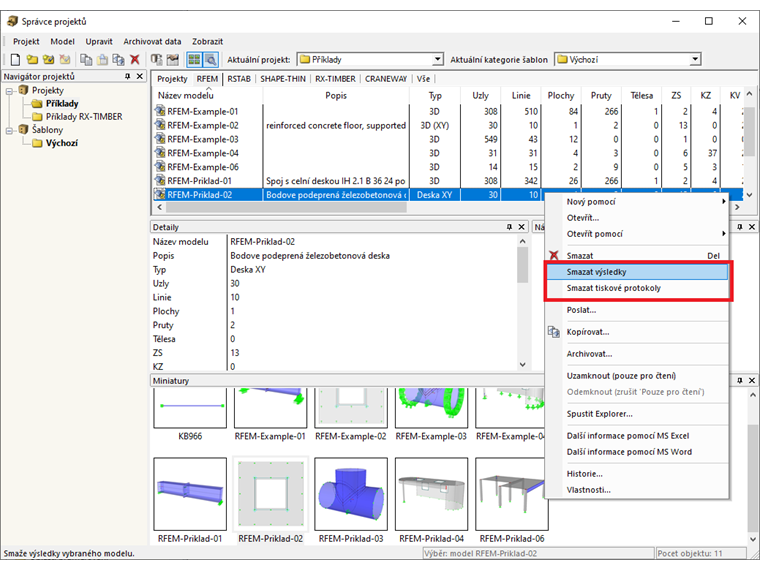This screenshot has width=760, height=570.
Task: Select the Příklady RX-TIMBER tree folder
Action: [x=84, y=117]
